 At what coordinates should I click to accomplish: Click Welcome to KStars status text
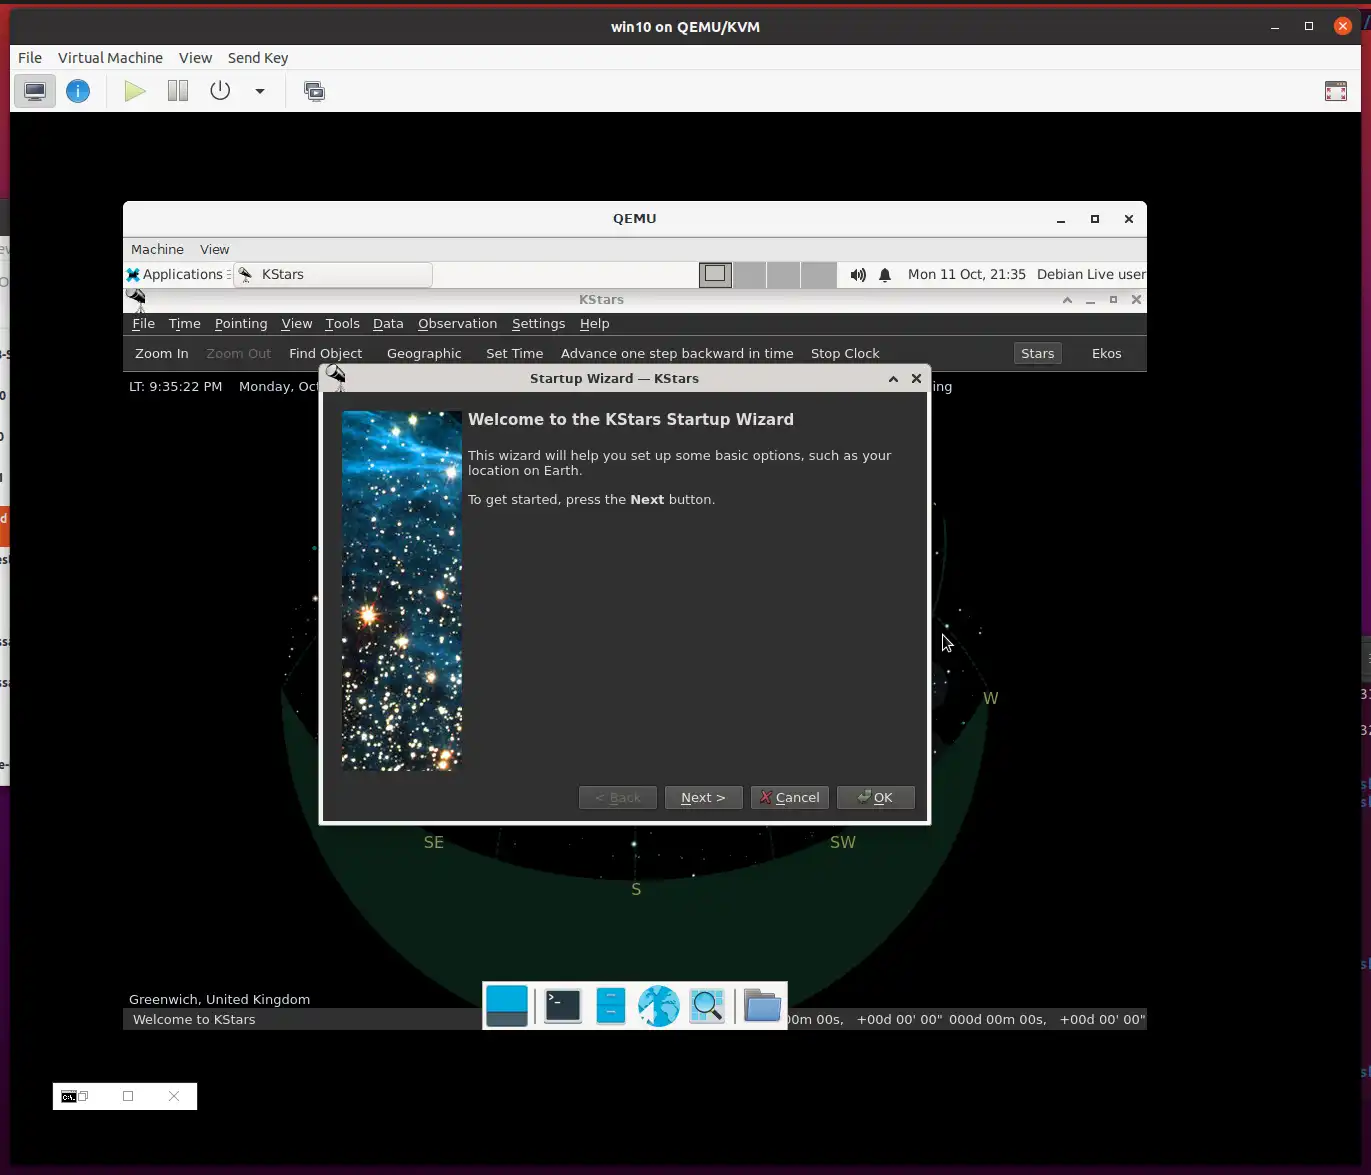click(x=194, y=1019)
